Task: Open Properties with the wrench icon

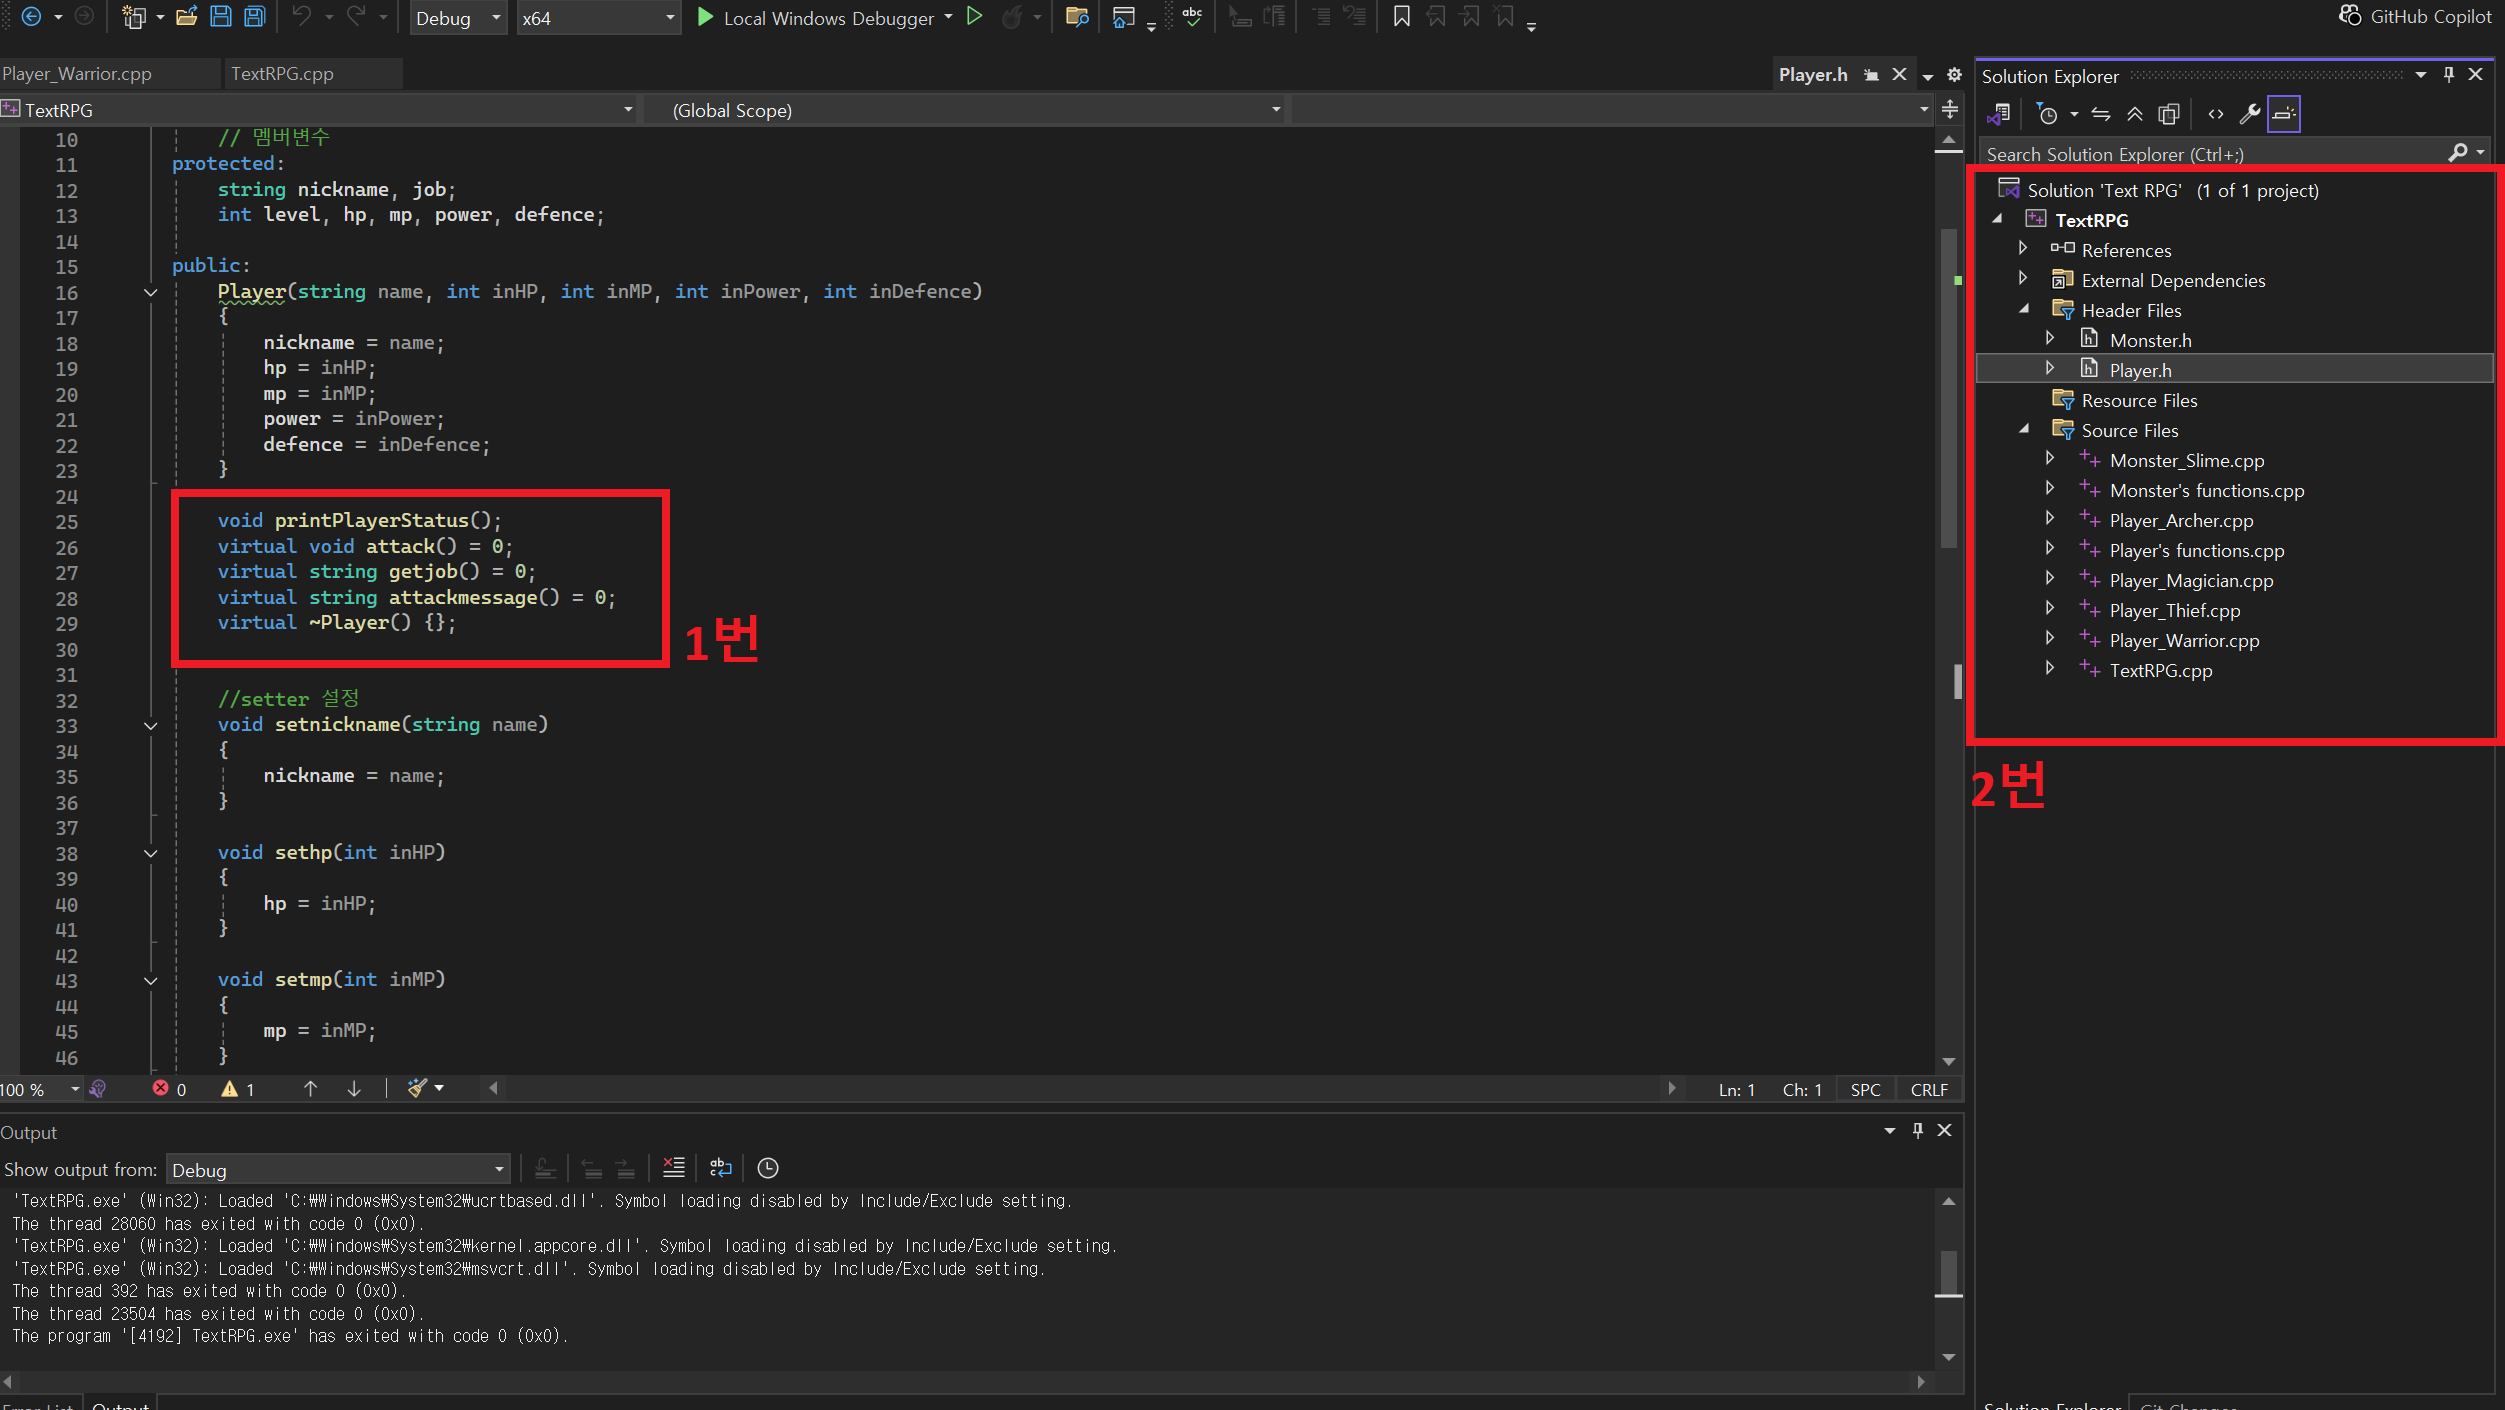Action: tap(2250, 114)
